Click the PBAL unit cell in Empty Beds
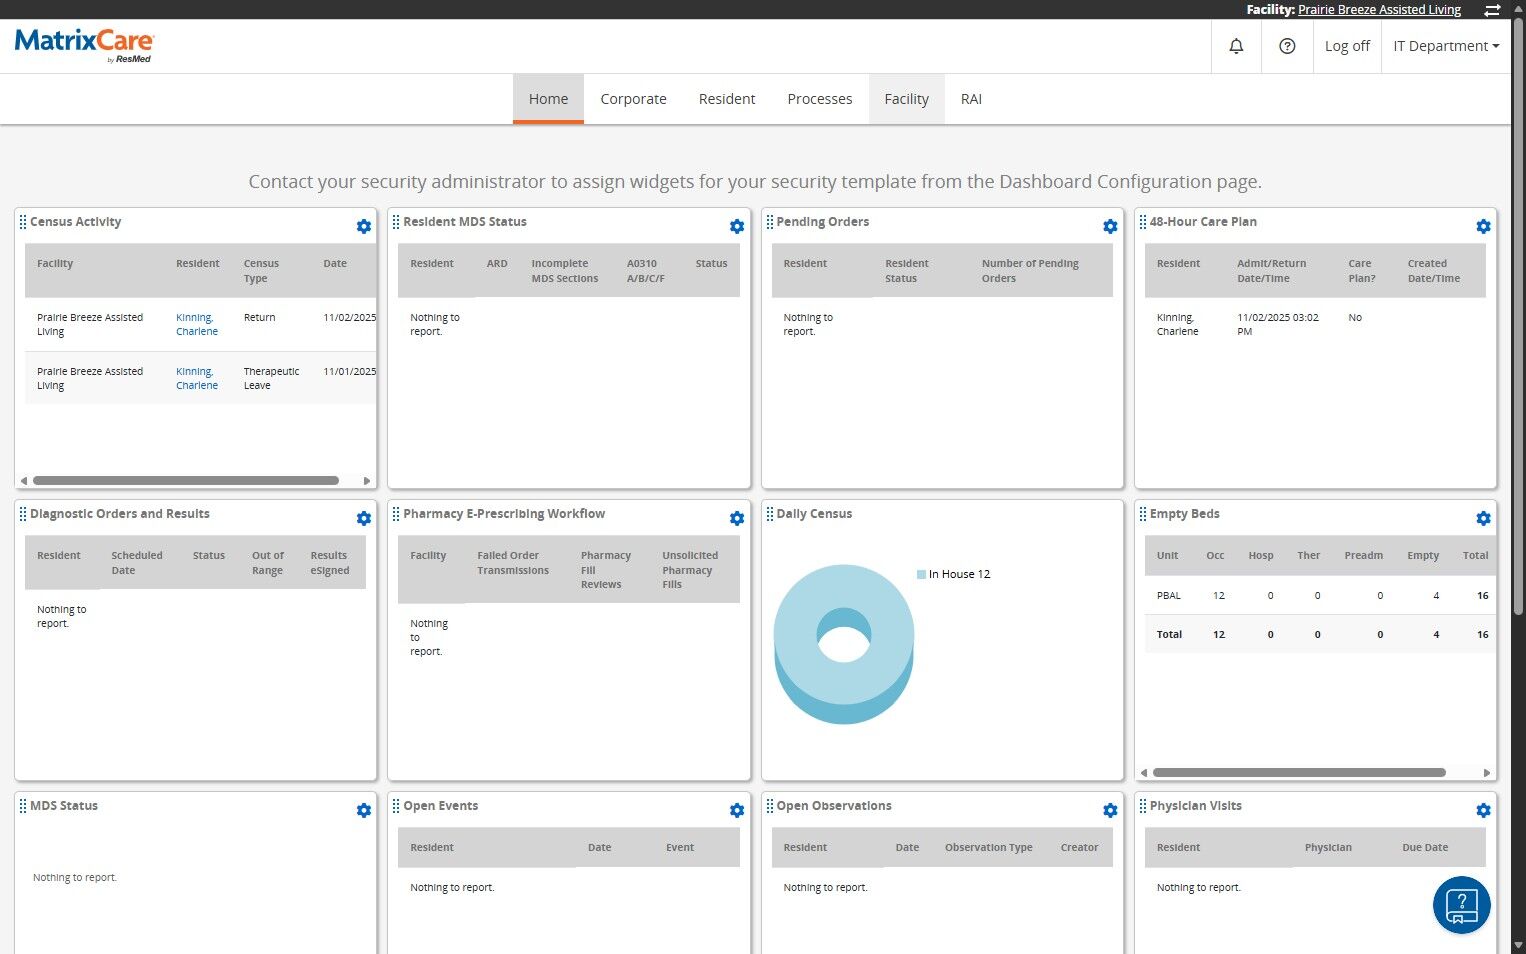 [x=1169, y=595]
